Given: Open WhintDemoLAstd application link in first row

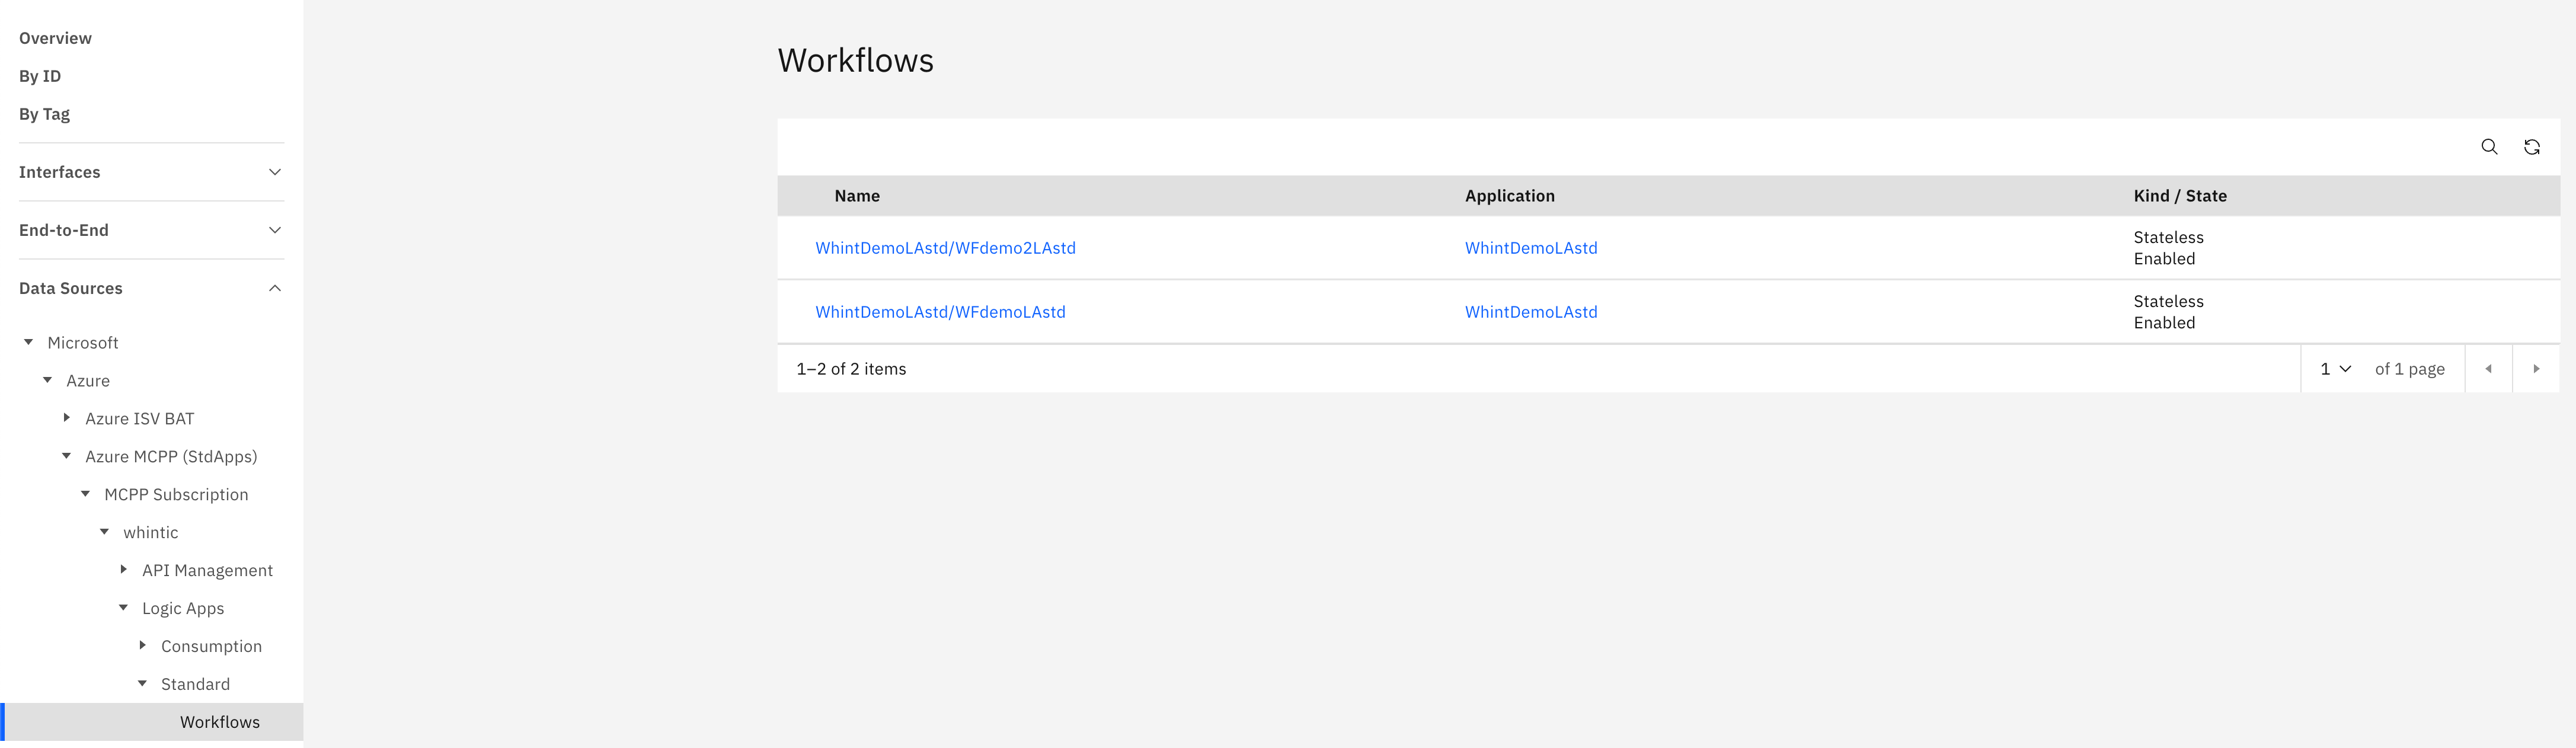Looking at the screenshot, I should 1530,248.
